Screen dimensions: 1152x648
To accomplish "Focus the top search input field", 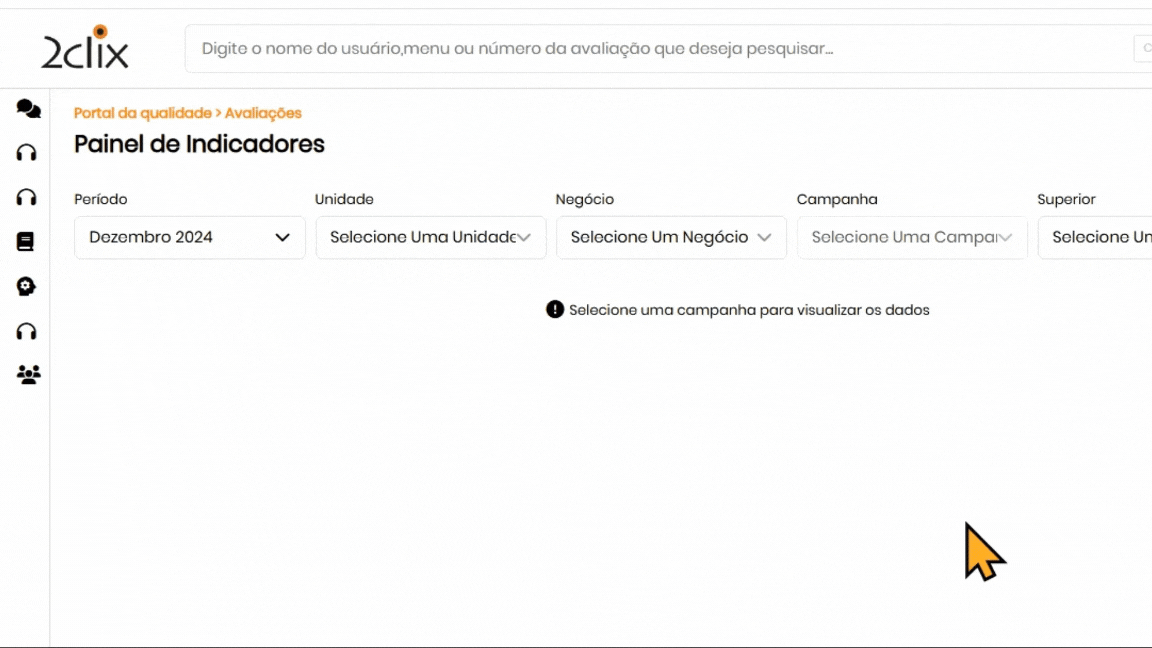I will (x=650, y=49).
